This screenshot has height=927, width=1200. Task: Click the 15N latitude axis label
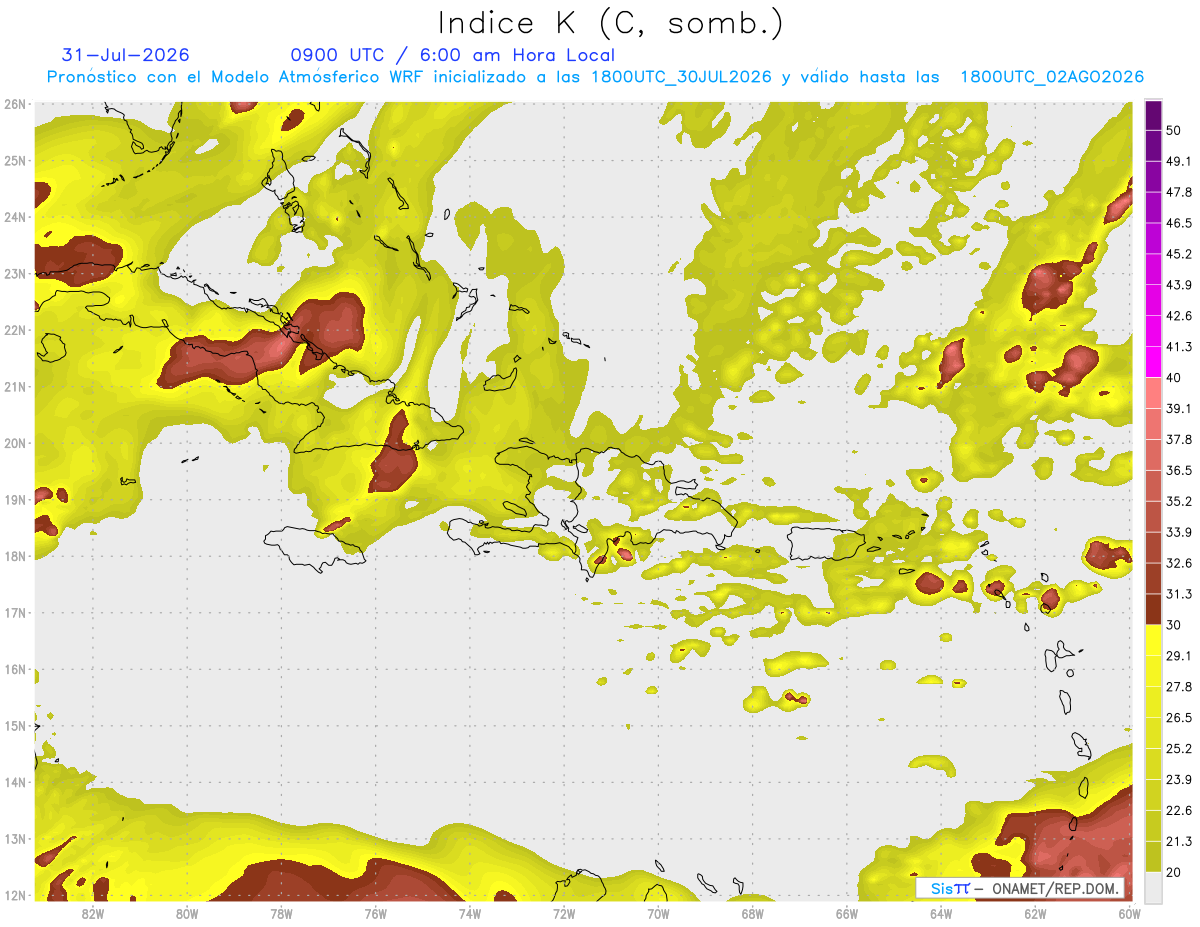15,725
